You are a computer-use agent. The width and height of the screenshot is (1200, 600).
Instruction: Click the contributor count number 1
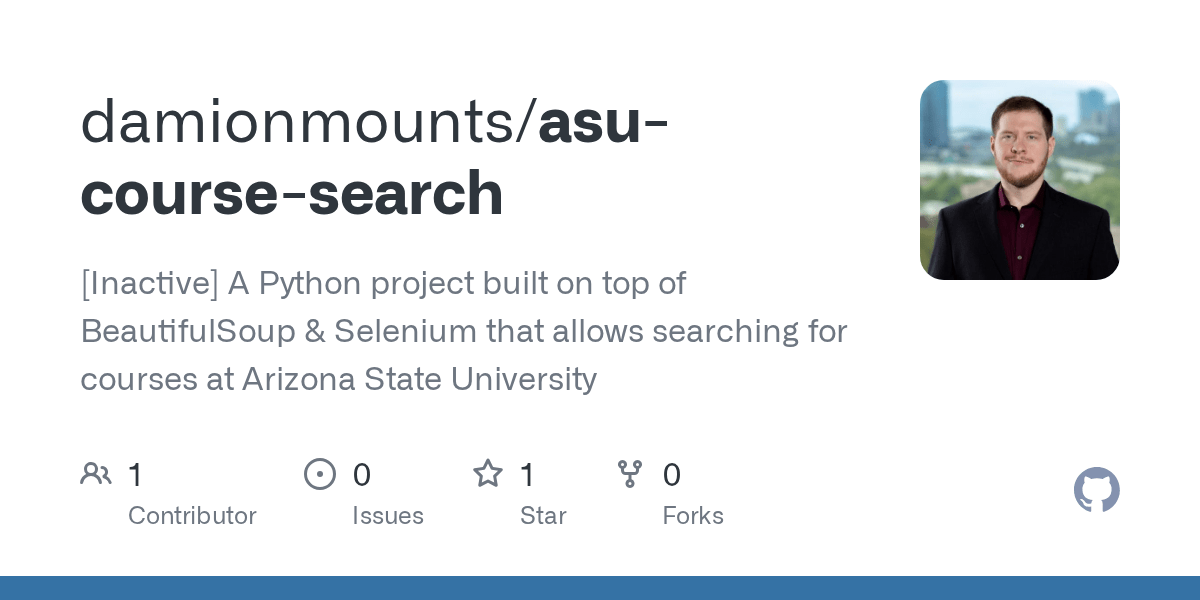click(x=136, y=475)
